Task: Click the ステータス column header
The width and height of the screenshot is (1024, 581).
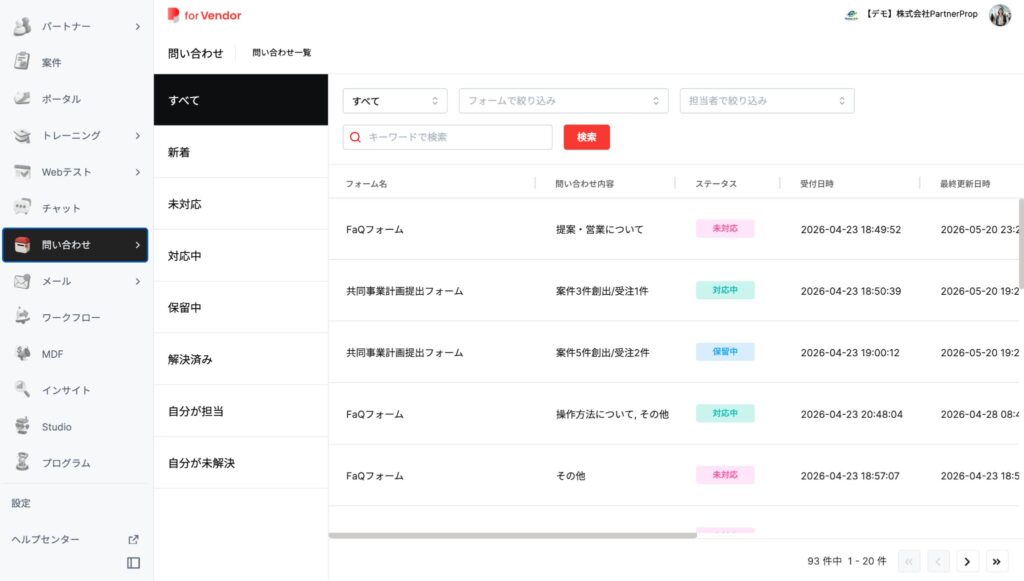Action: [716, 184]
